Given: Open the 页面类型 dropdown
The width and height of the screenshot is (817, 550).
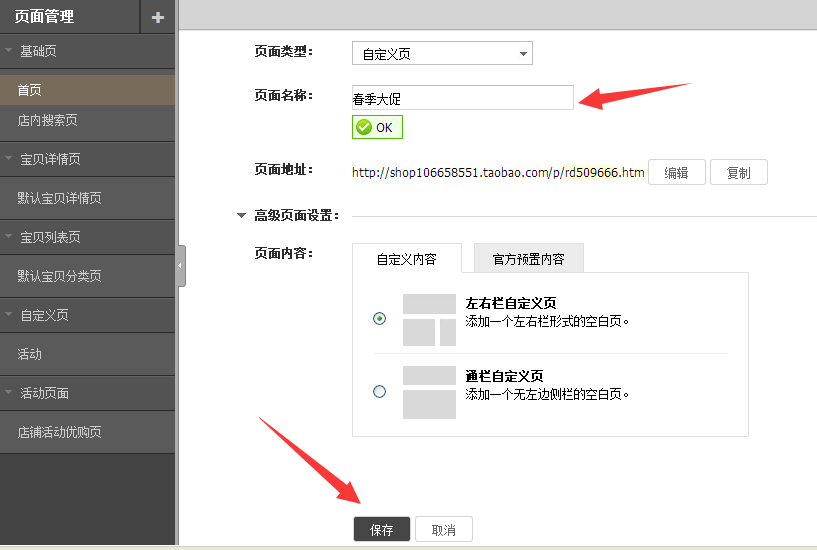Looking at the screenshot, I should click(442, 54).
